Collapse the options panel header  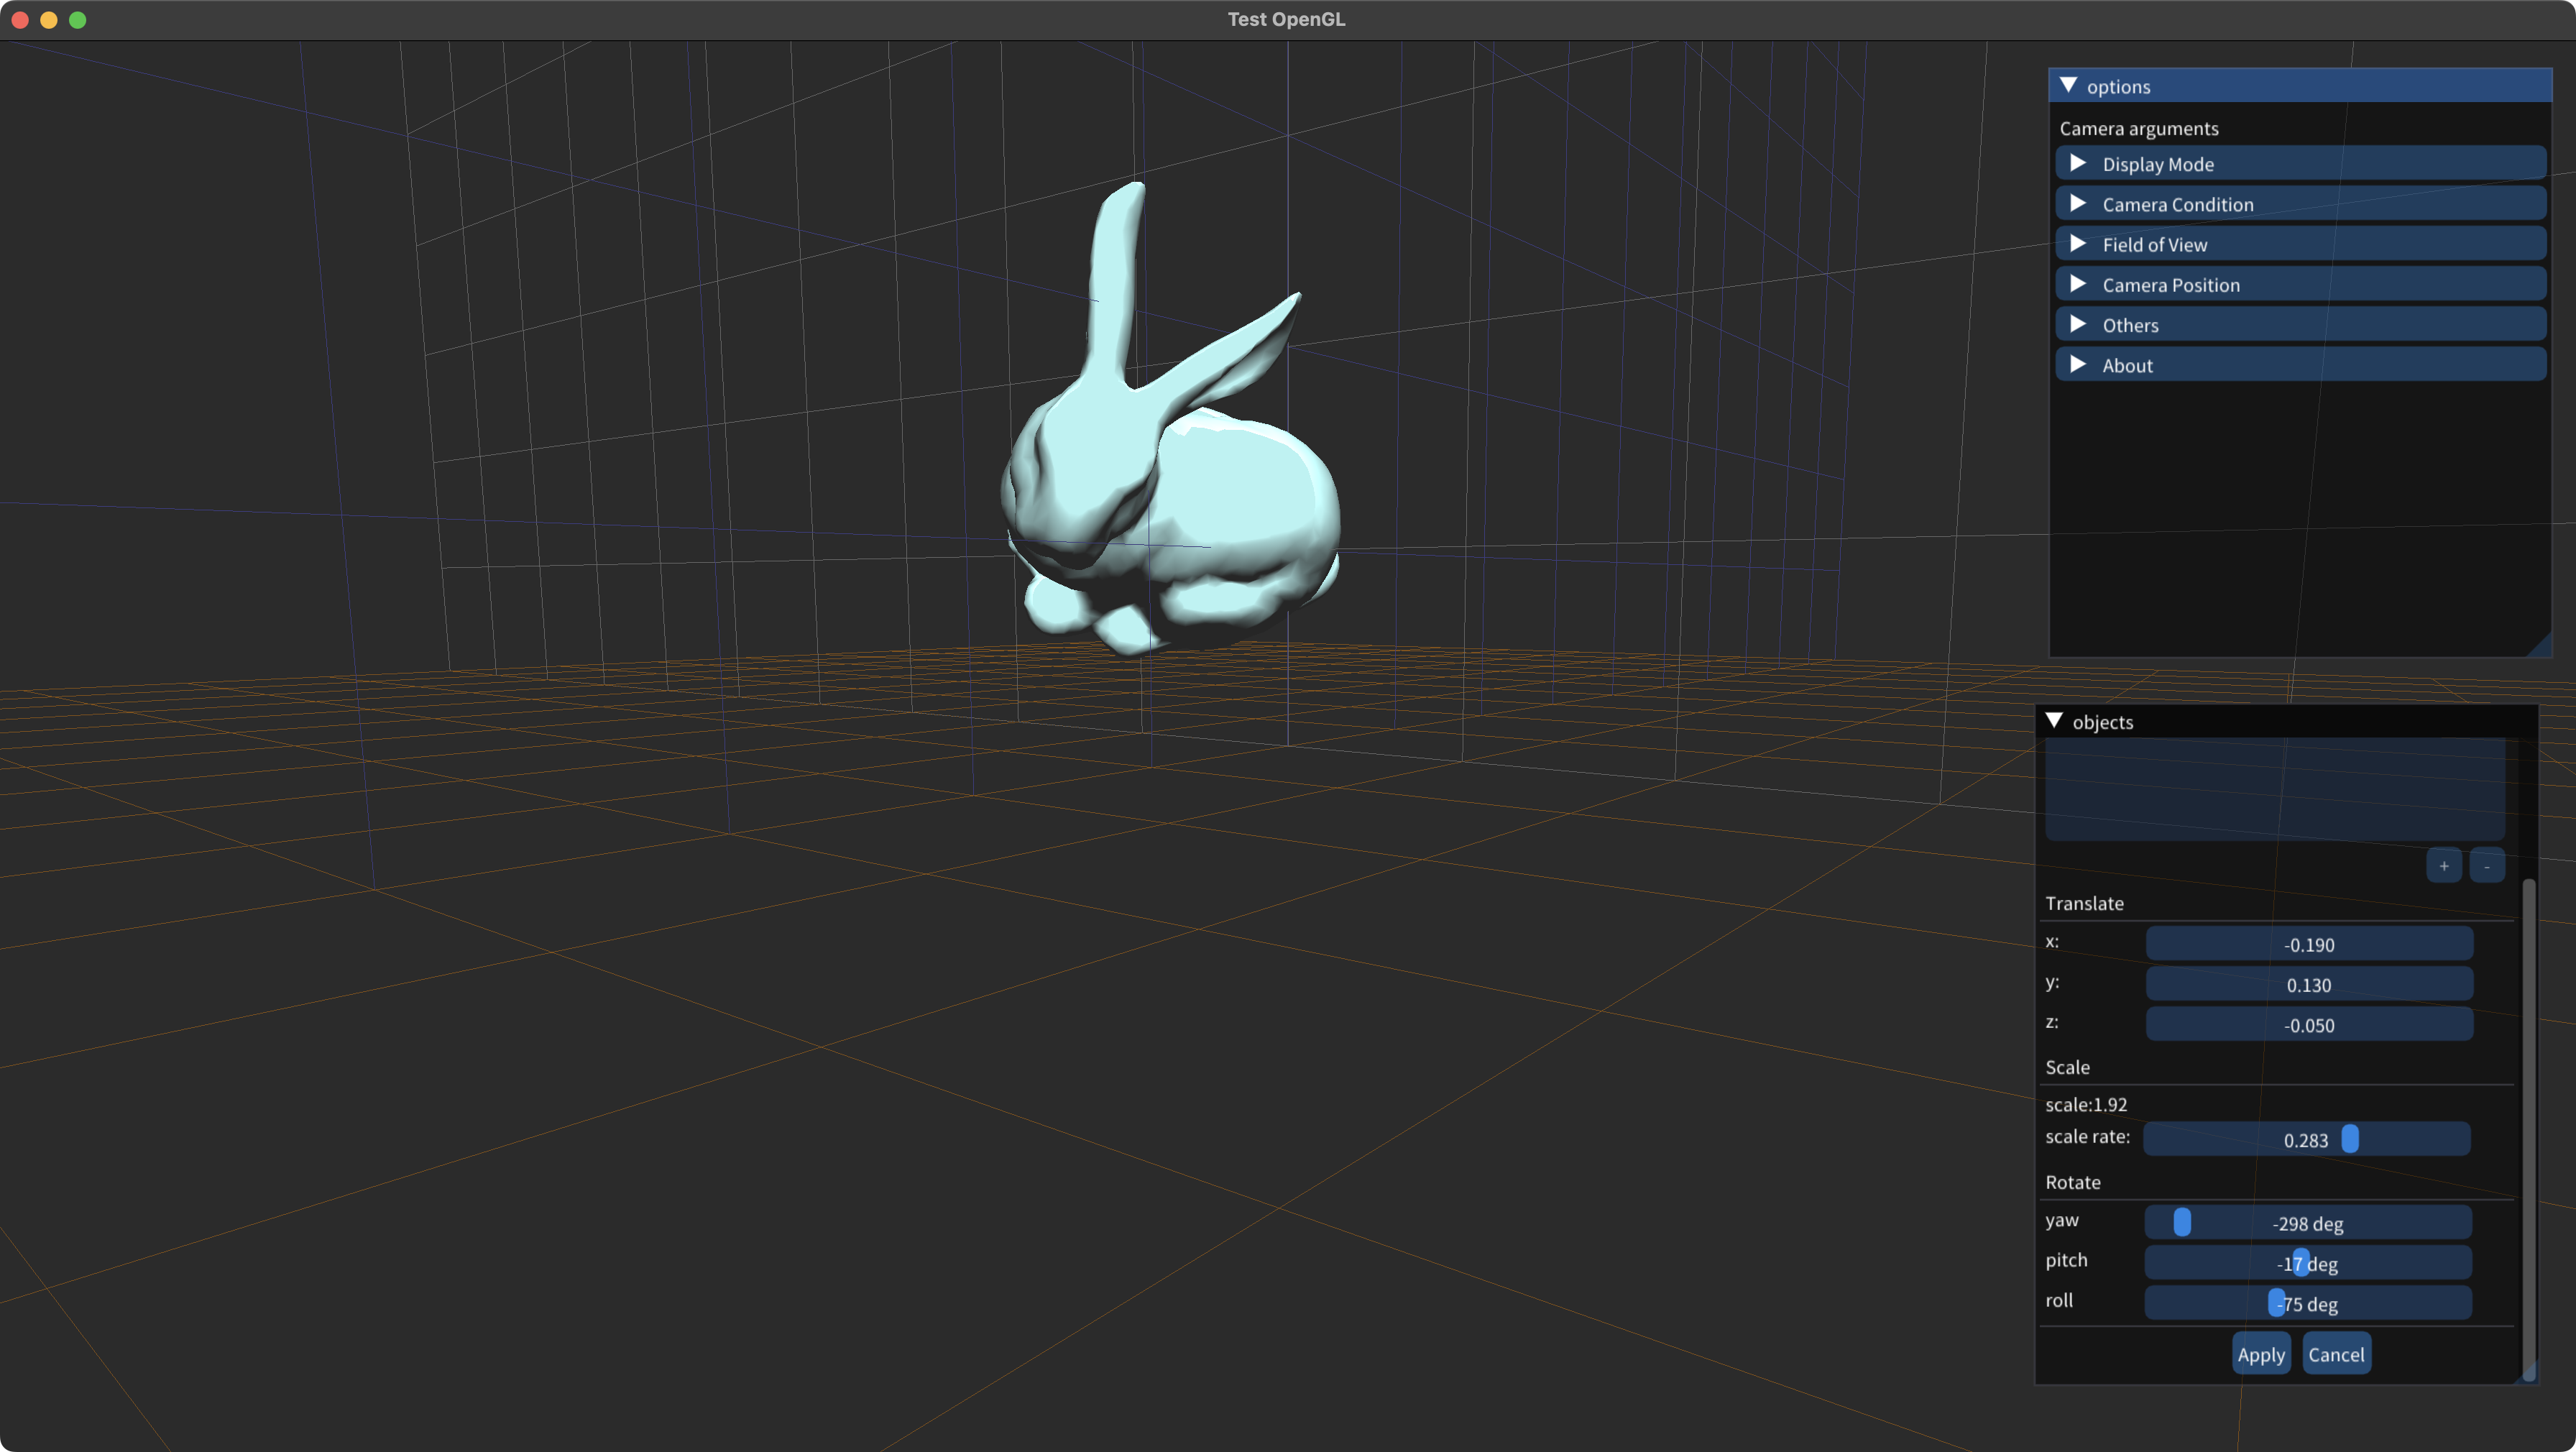click(2070, 85)
